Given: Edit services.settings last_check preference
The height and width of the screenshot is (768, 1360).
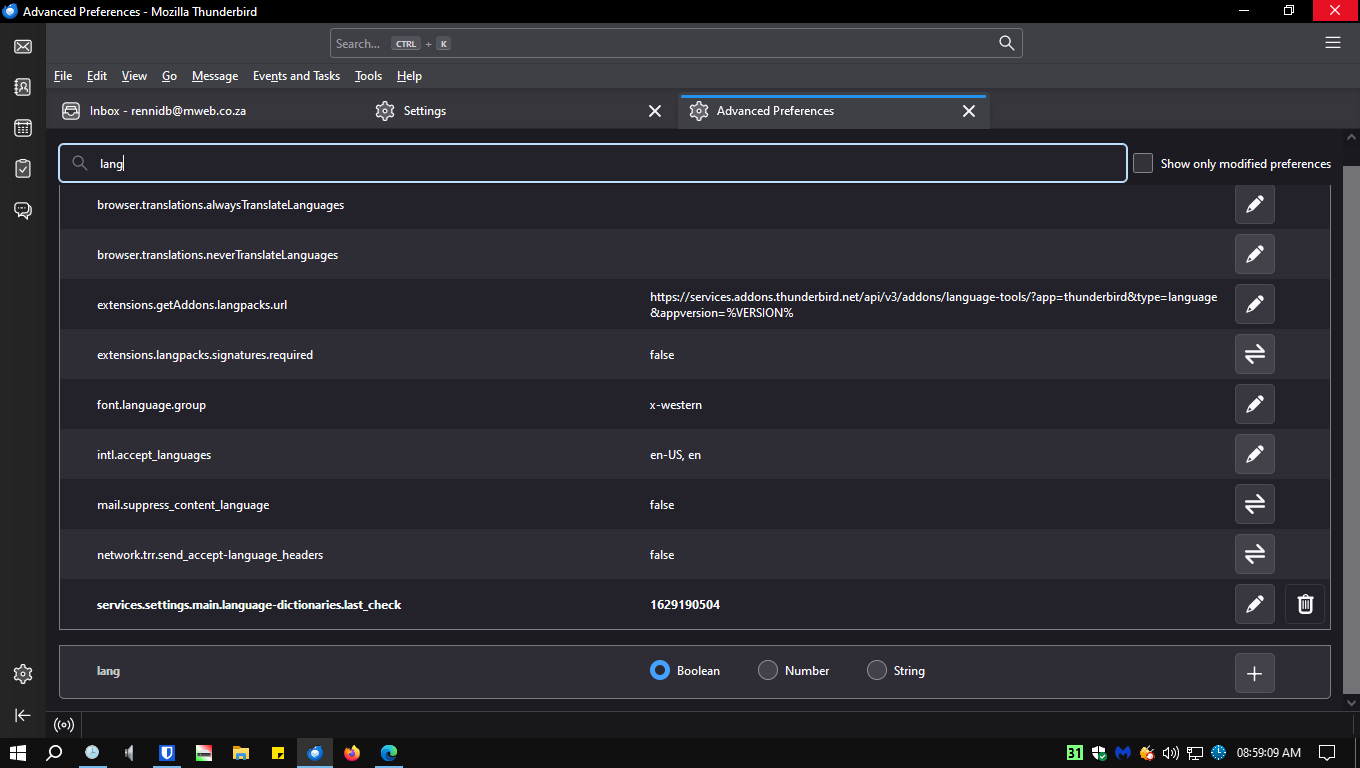Looking at the screenshot, I should coord(1255,604).
